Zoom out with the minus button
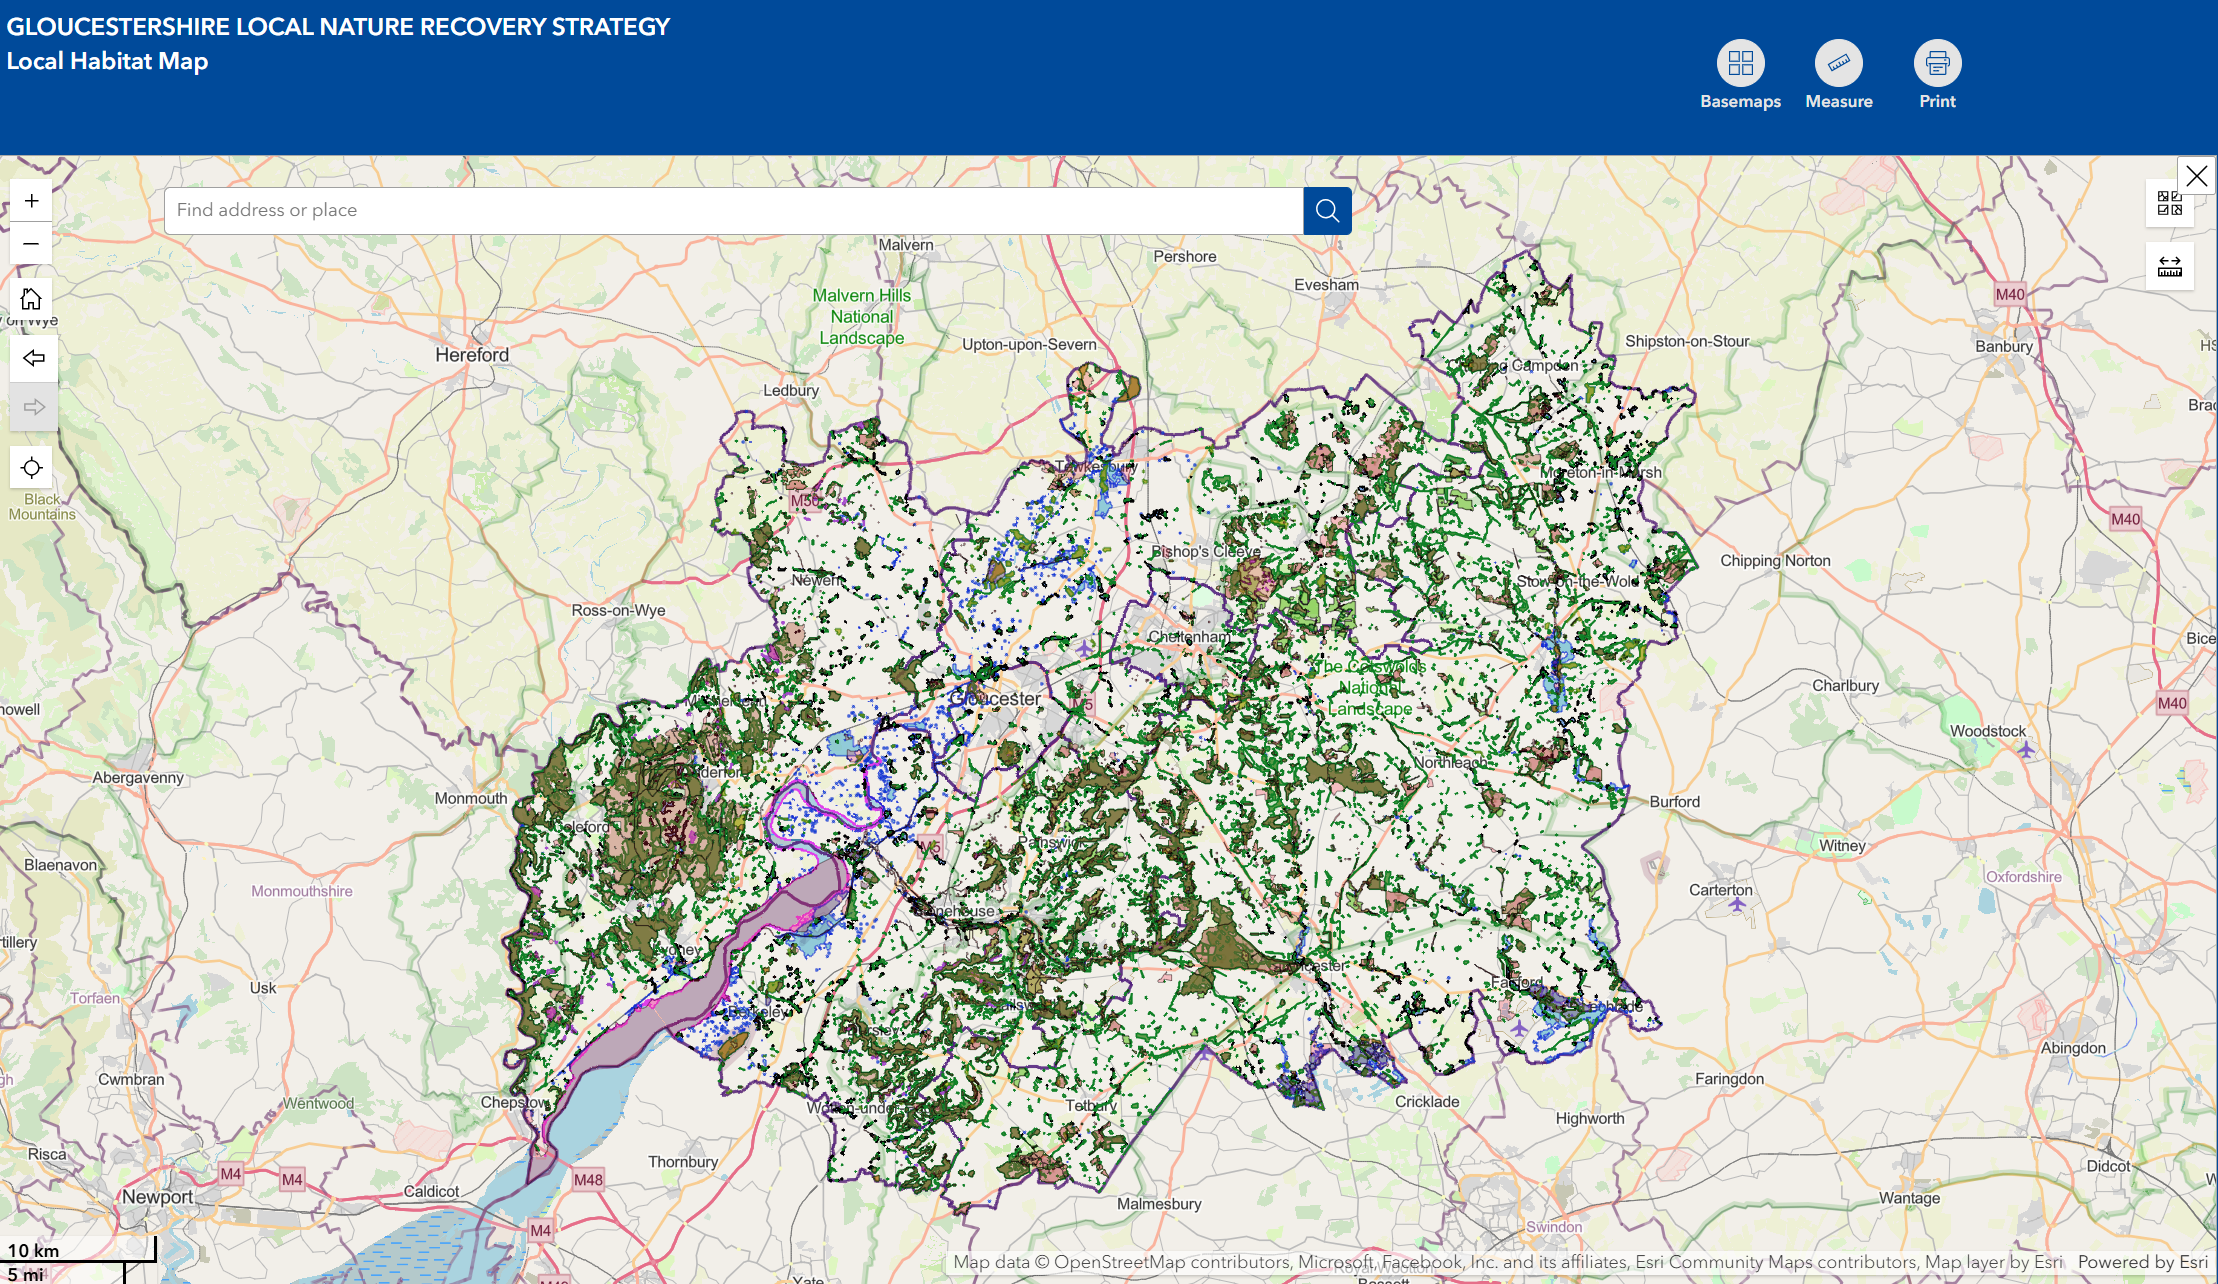 pyautogui.click(x=31, y=244)
